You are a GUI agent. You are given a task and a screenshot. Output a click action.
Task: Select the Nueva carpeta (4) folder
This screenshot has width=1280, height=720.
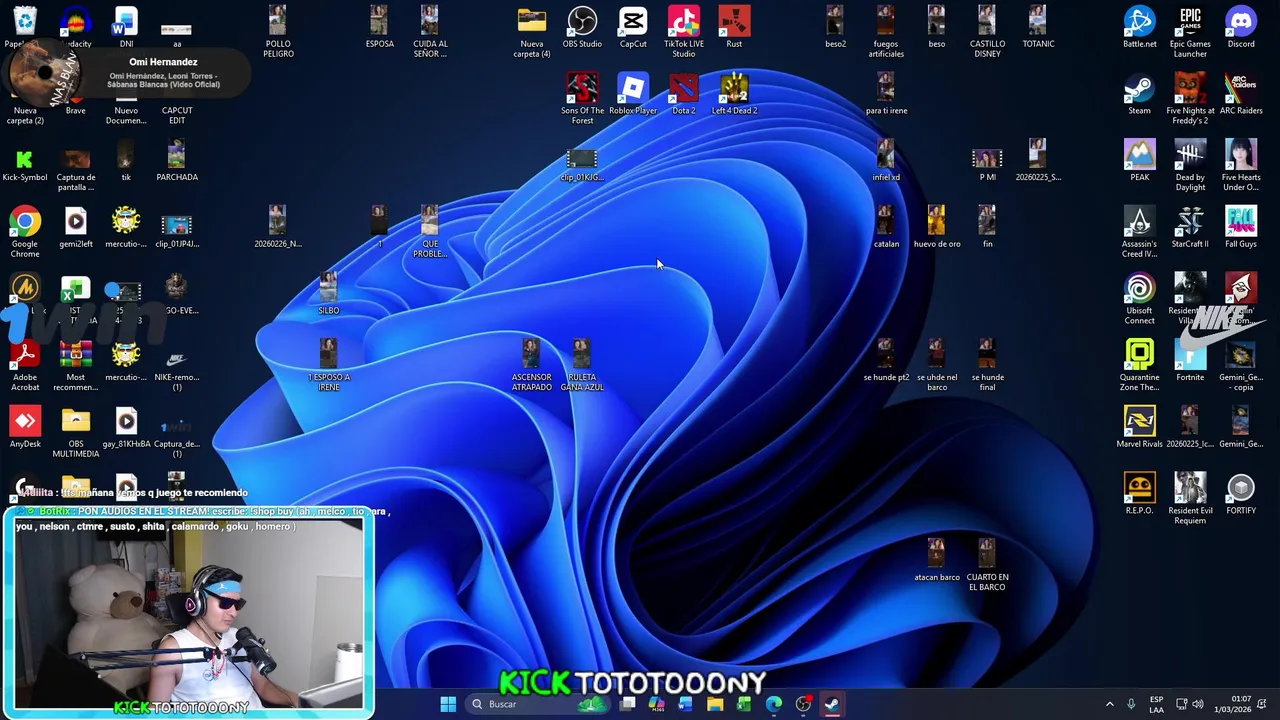(x=532, y=32)
